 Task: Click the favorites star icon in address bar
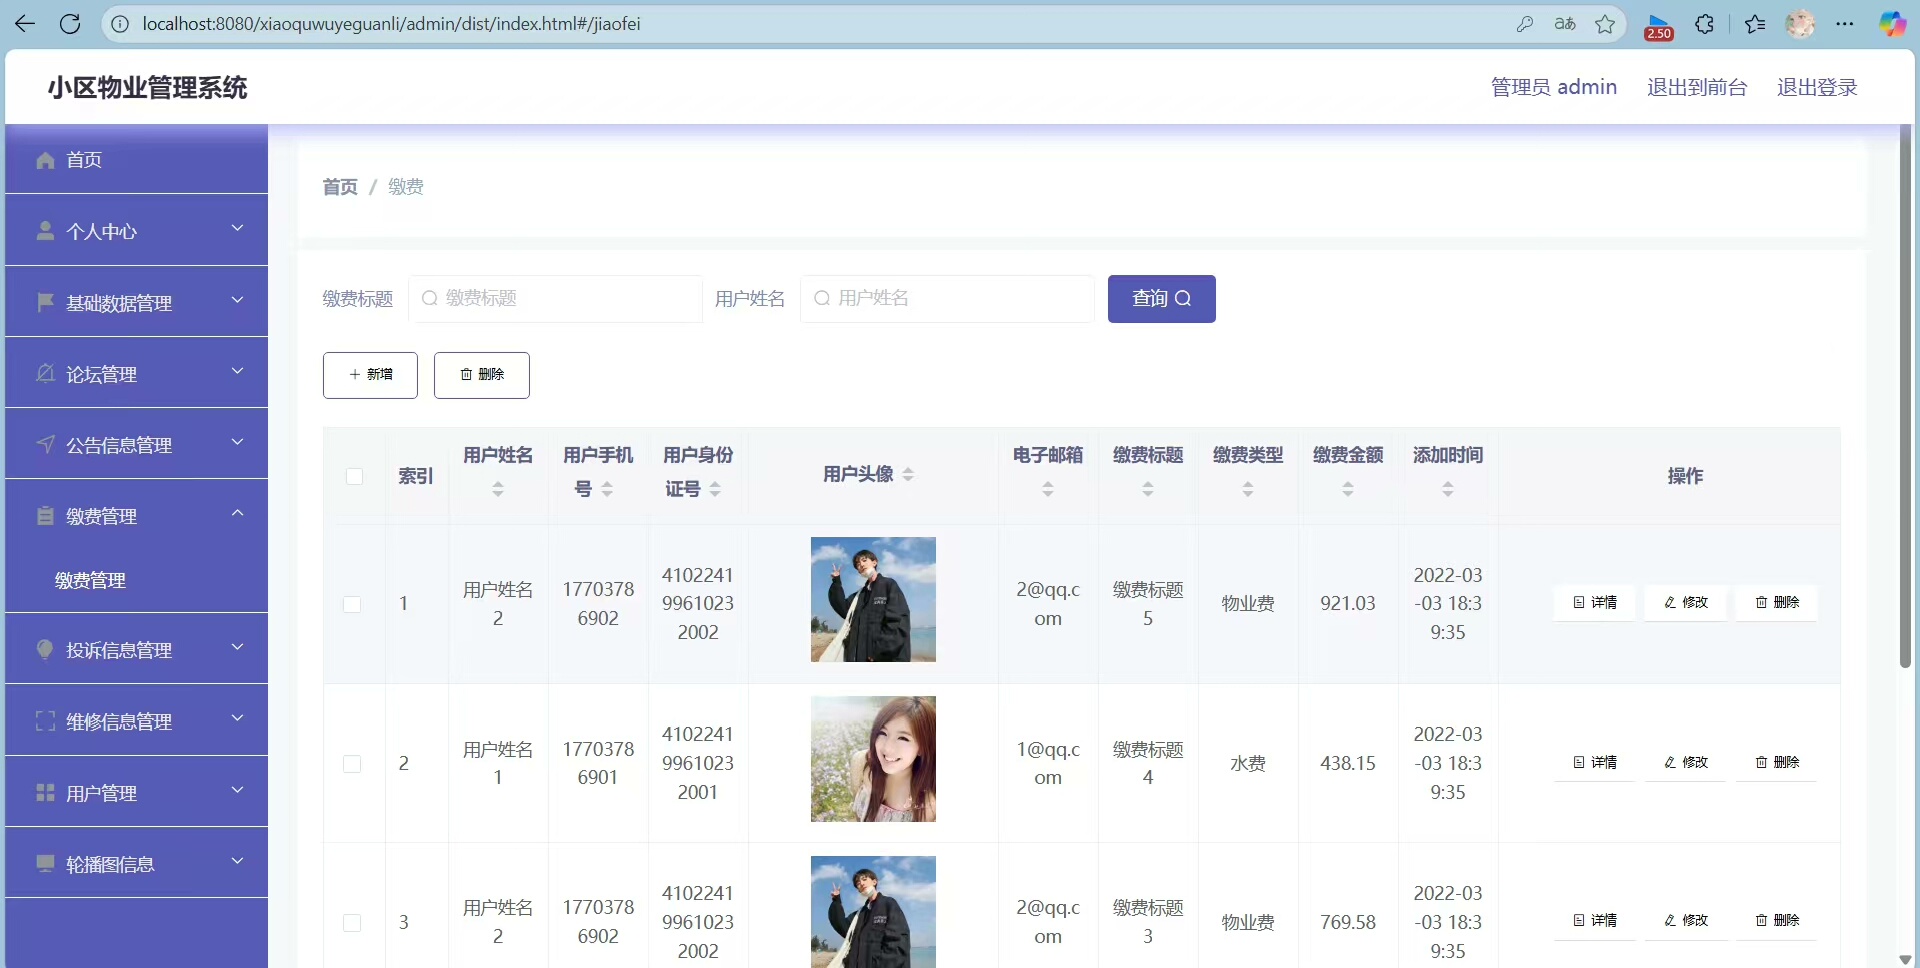pos(1605,24)
